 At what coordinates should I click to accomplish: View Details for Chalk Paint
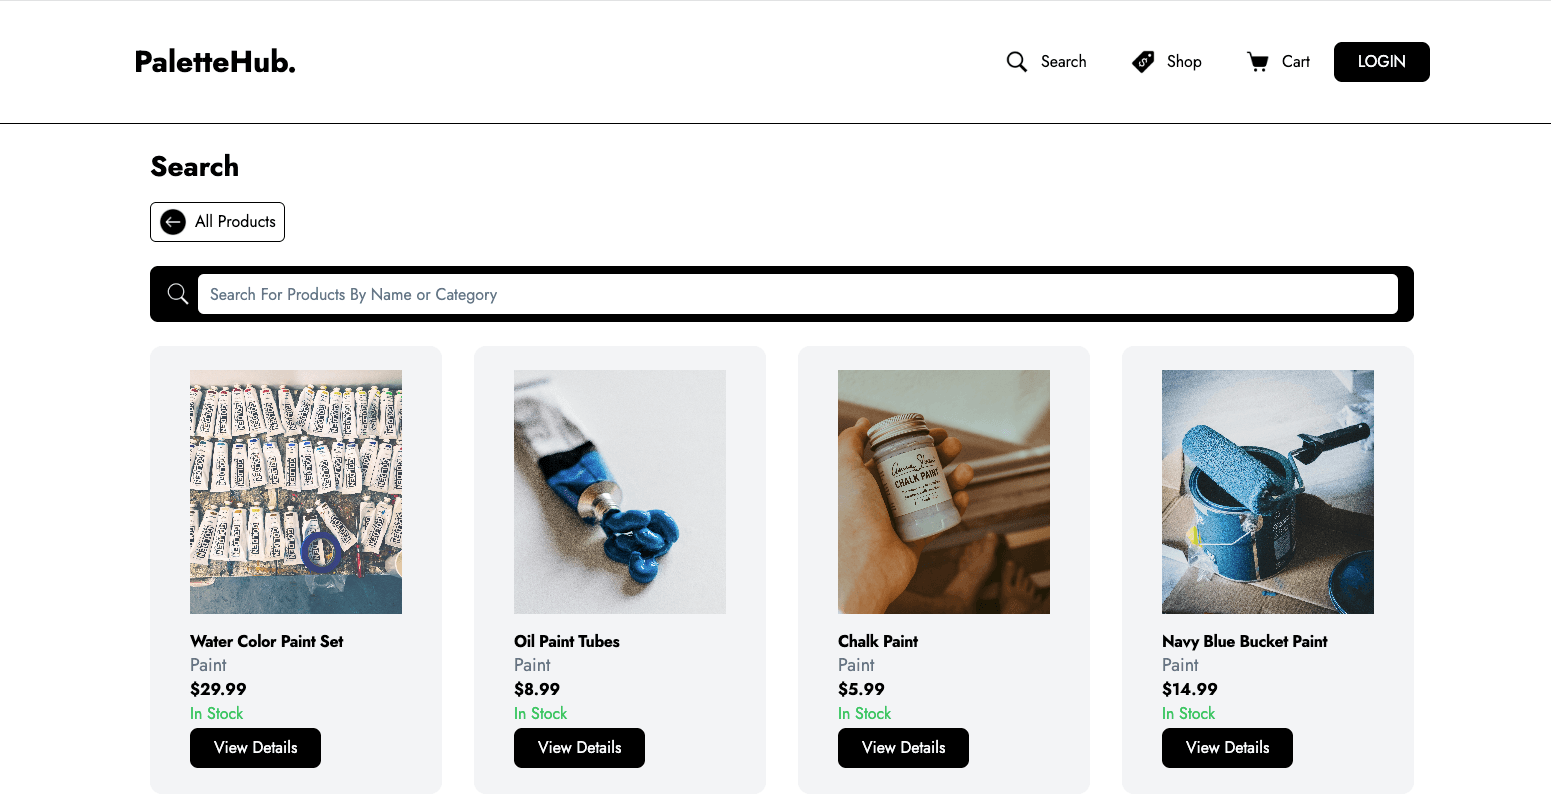tap(903, 748)
